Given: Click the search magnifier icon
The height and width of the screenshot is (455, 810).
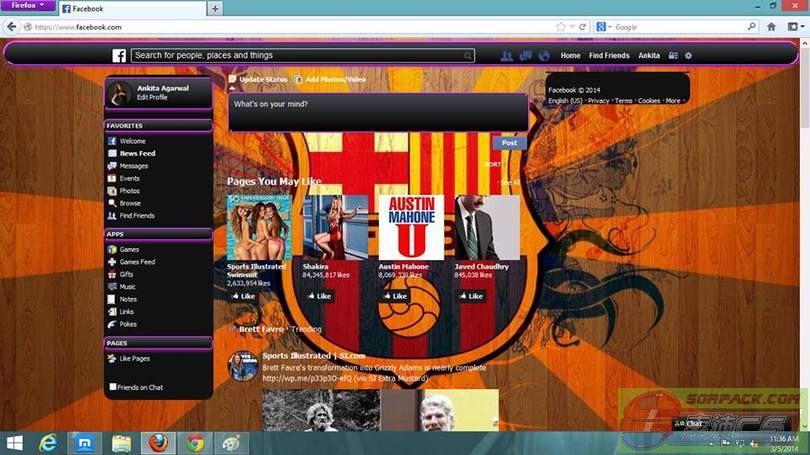Looking at the screenshot, I should [468, 56].
